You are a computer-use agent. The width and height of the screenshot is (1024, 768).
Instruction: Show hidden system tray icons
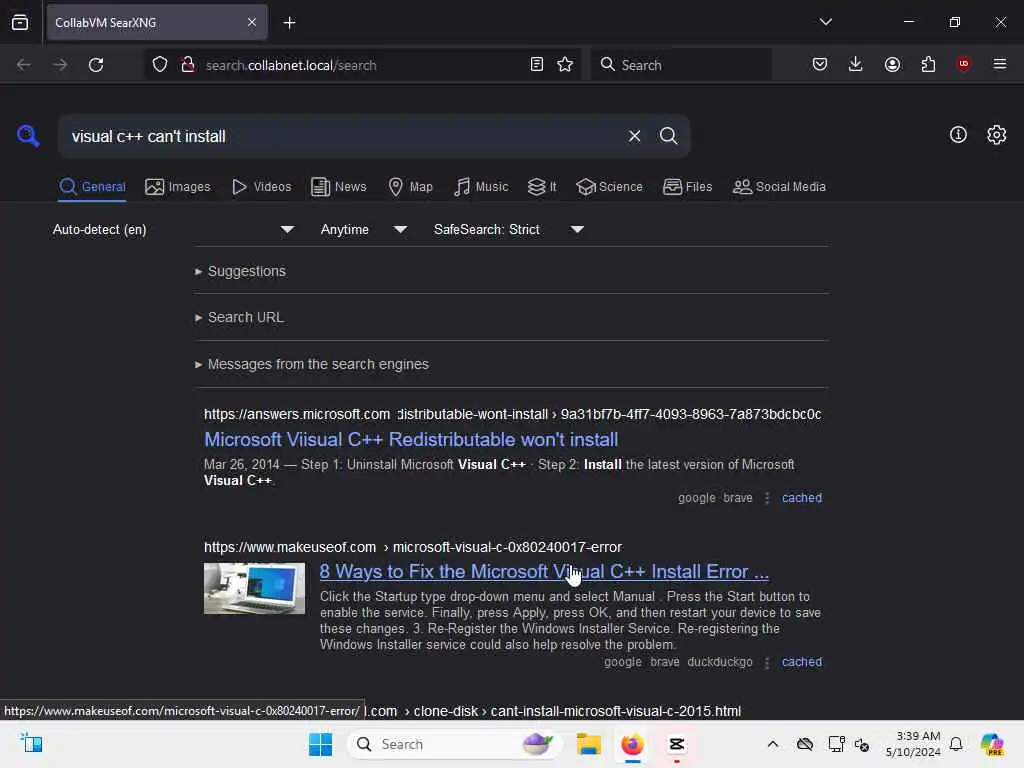773,744
